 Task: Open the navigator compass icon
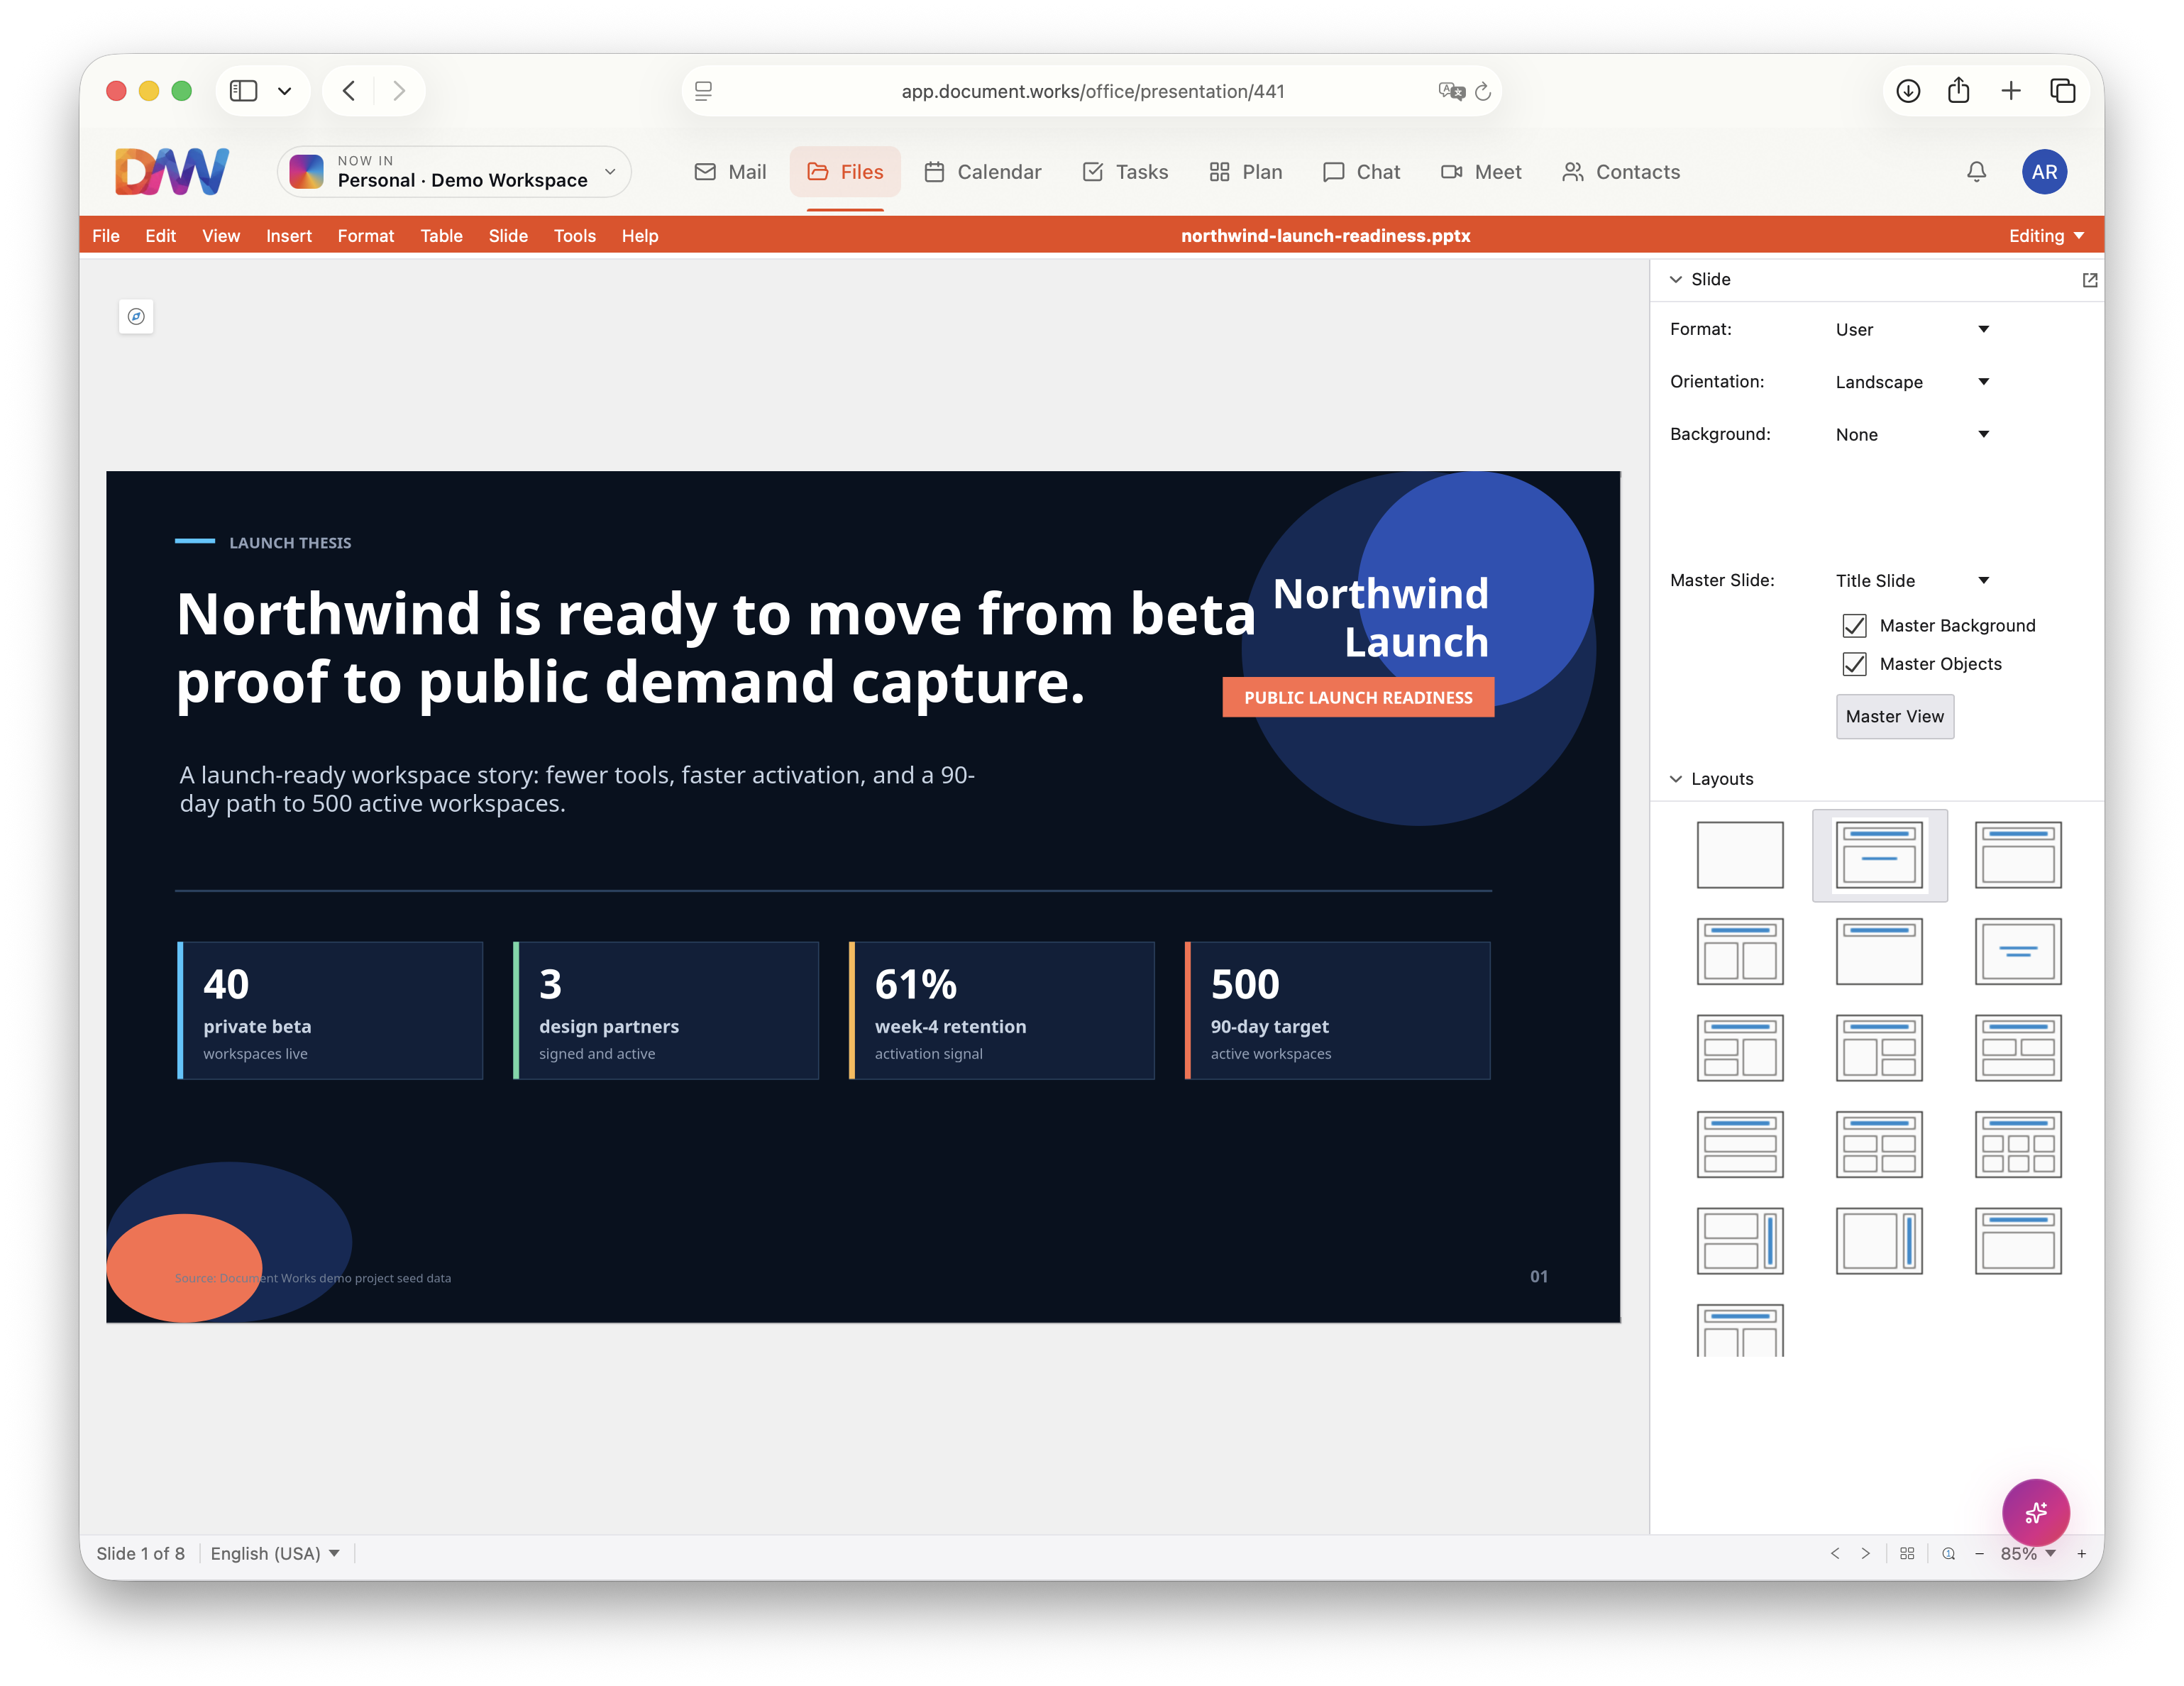click(136, 317)
